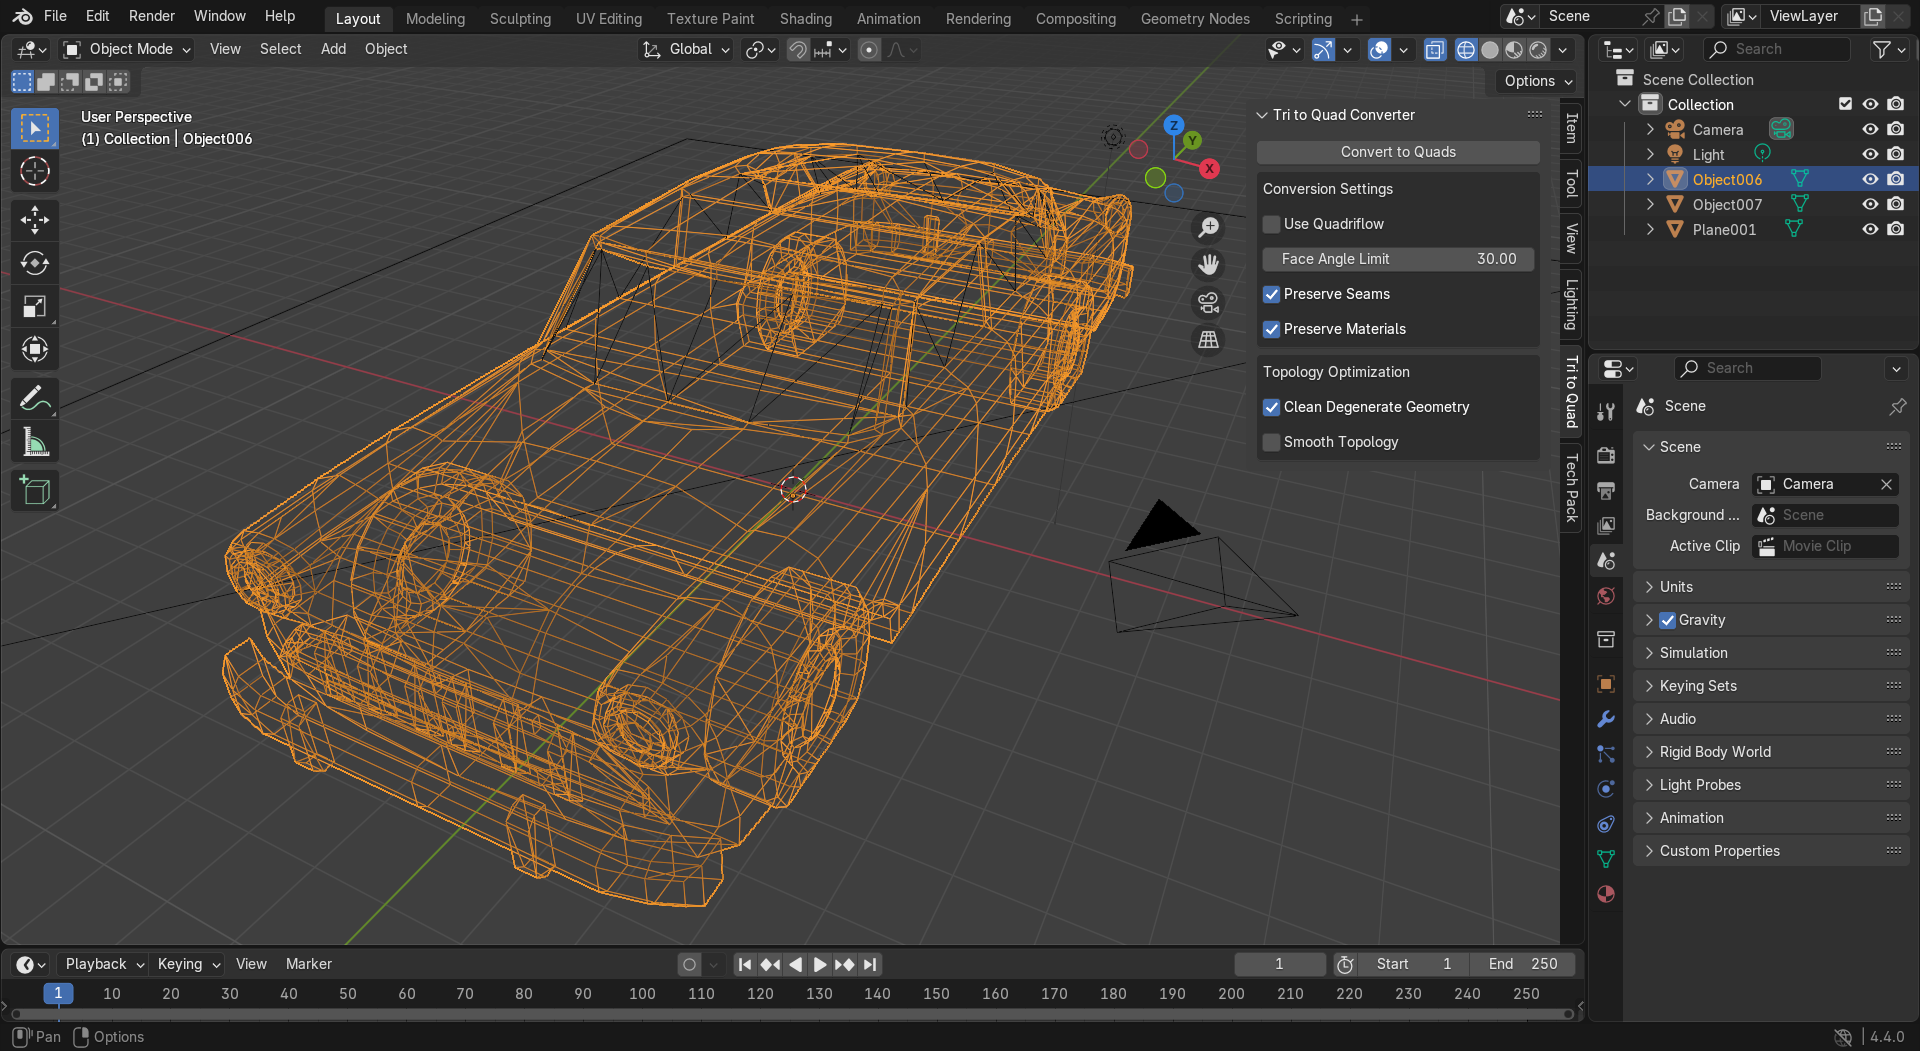Hide Object007 in the outliner
1920x1051 pixels.
pyautogui.click(x=1870, y=204)
